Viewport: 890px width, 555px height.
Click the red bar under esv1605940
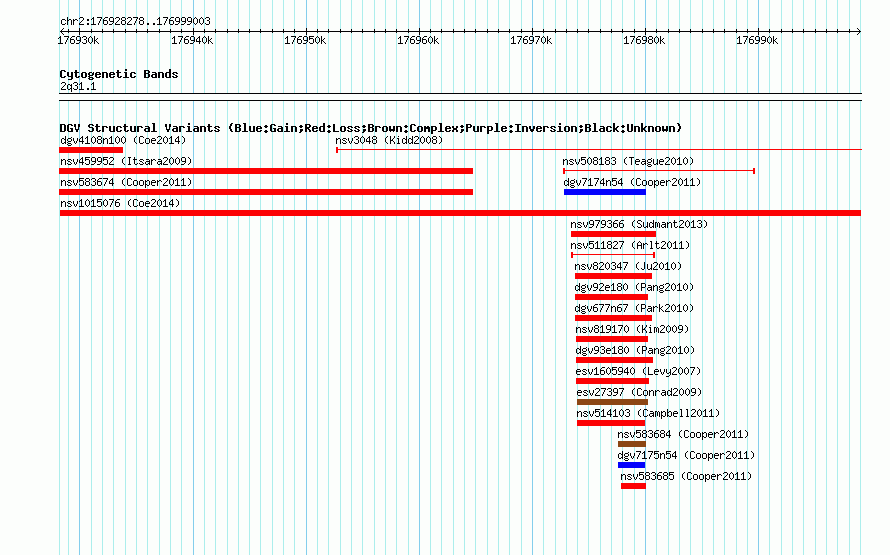coord(612,381)
